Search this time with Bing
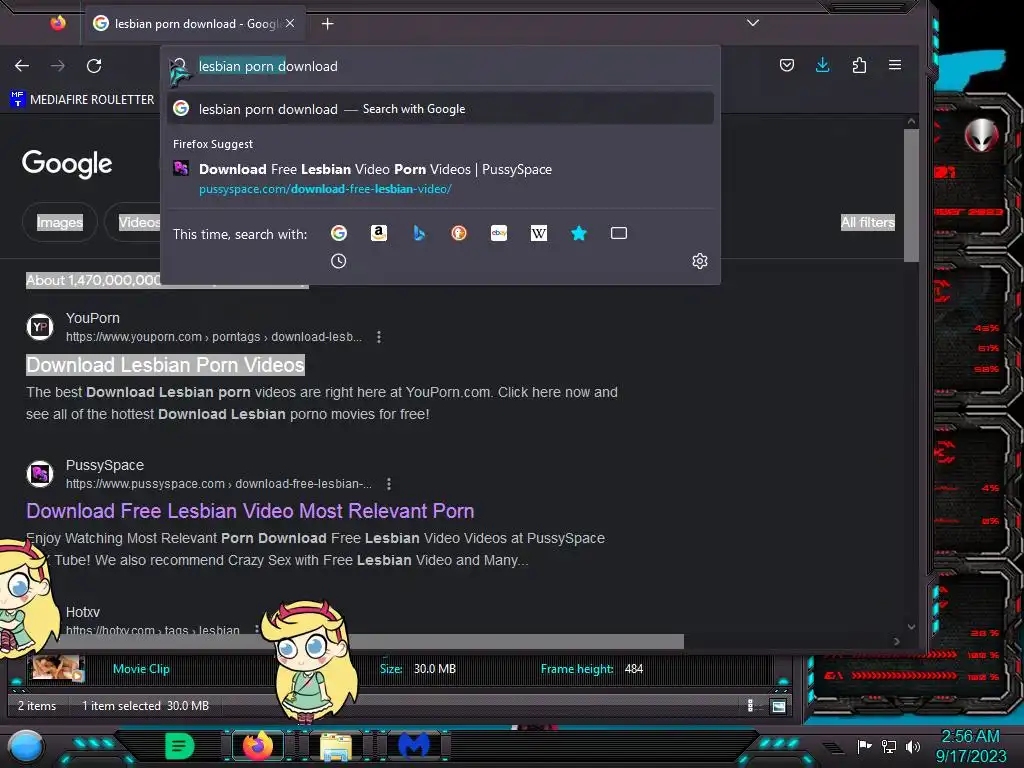 pyautogui.click(x=419, y=233)
